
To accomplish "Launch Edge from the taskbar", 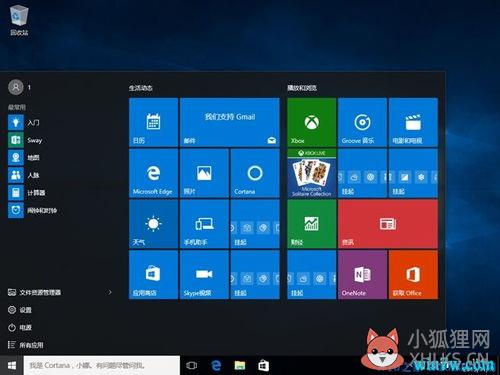I will pyautogui.click(x=216, y=366).
